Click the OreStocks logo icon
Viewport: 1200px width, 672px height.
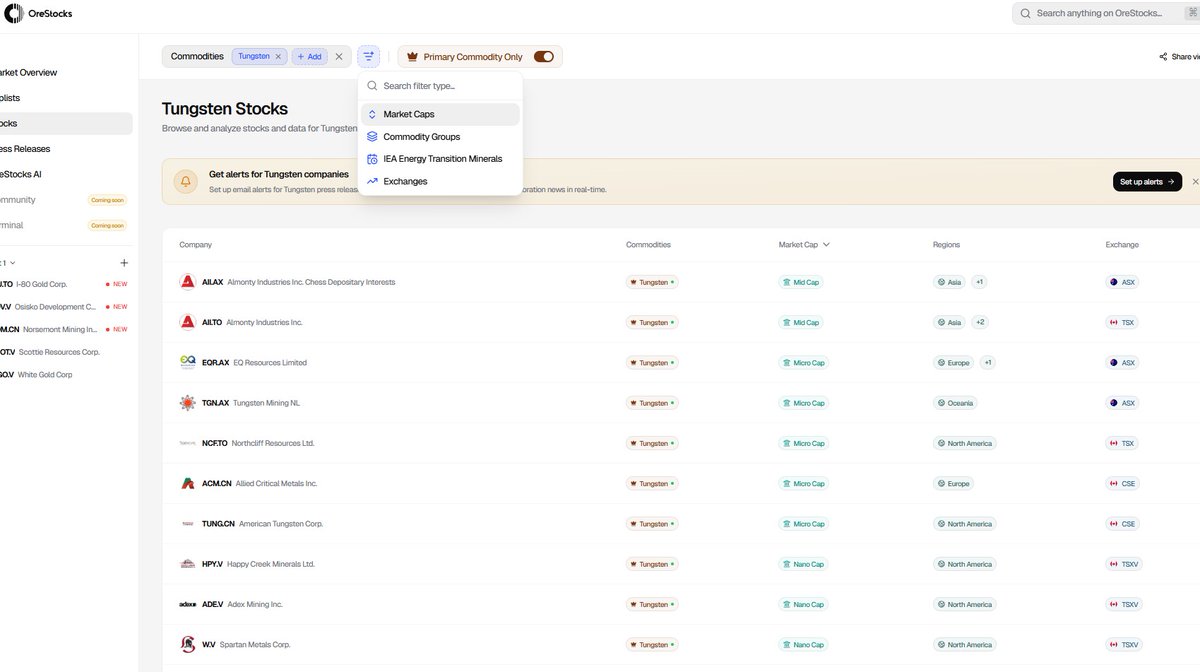tap(12, 13)
